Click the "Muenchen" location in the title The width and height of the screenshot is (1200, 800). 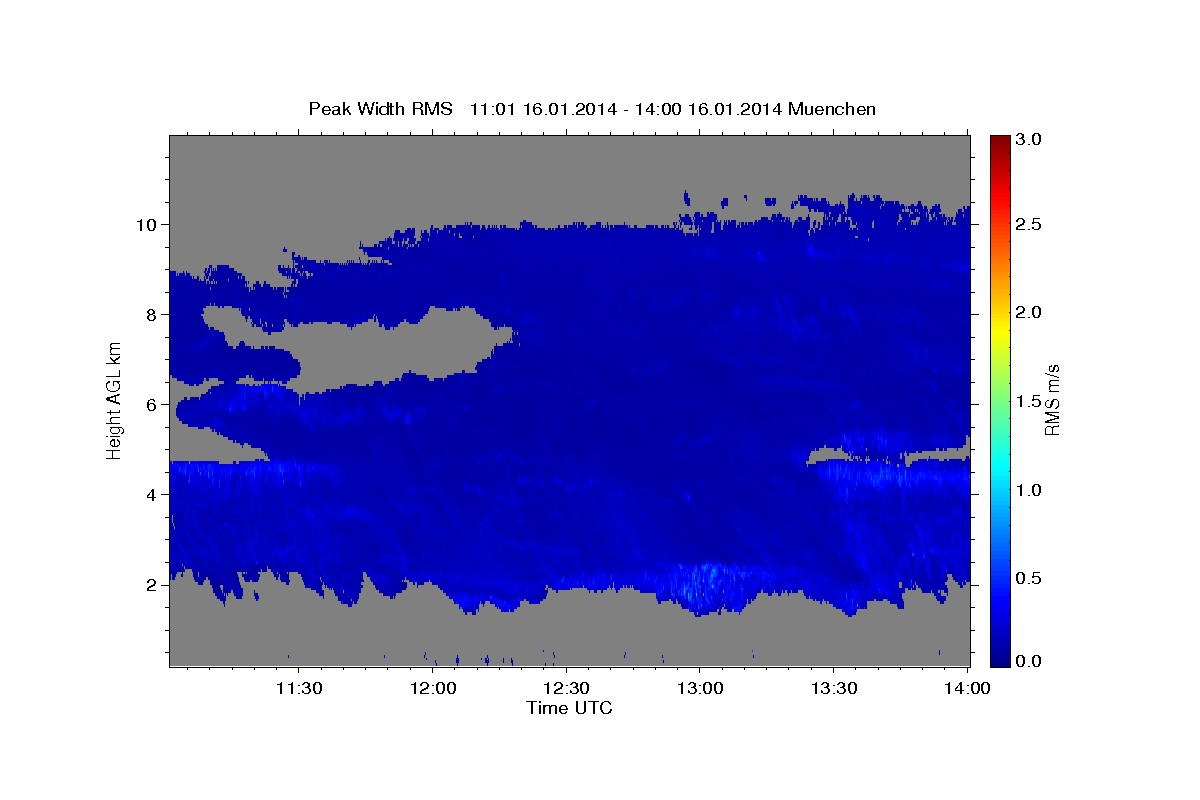pos(832,108)
